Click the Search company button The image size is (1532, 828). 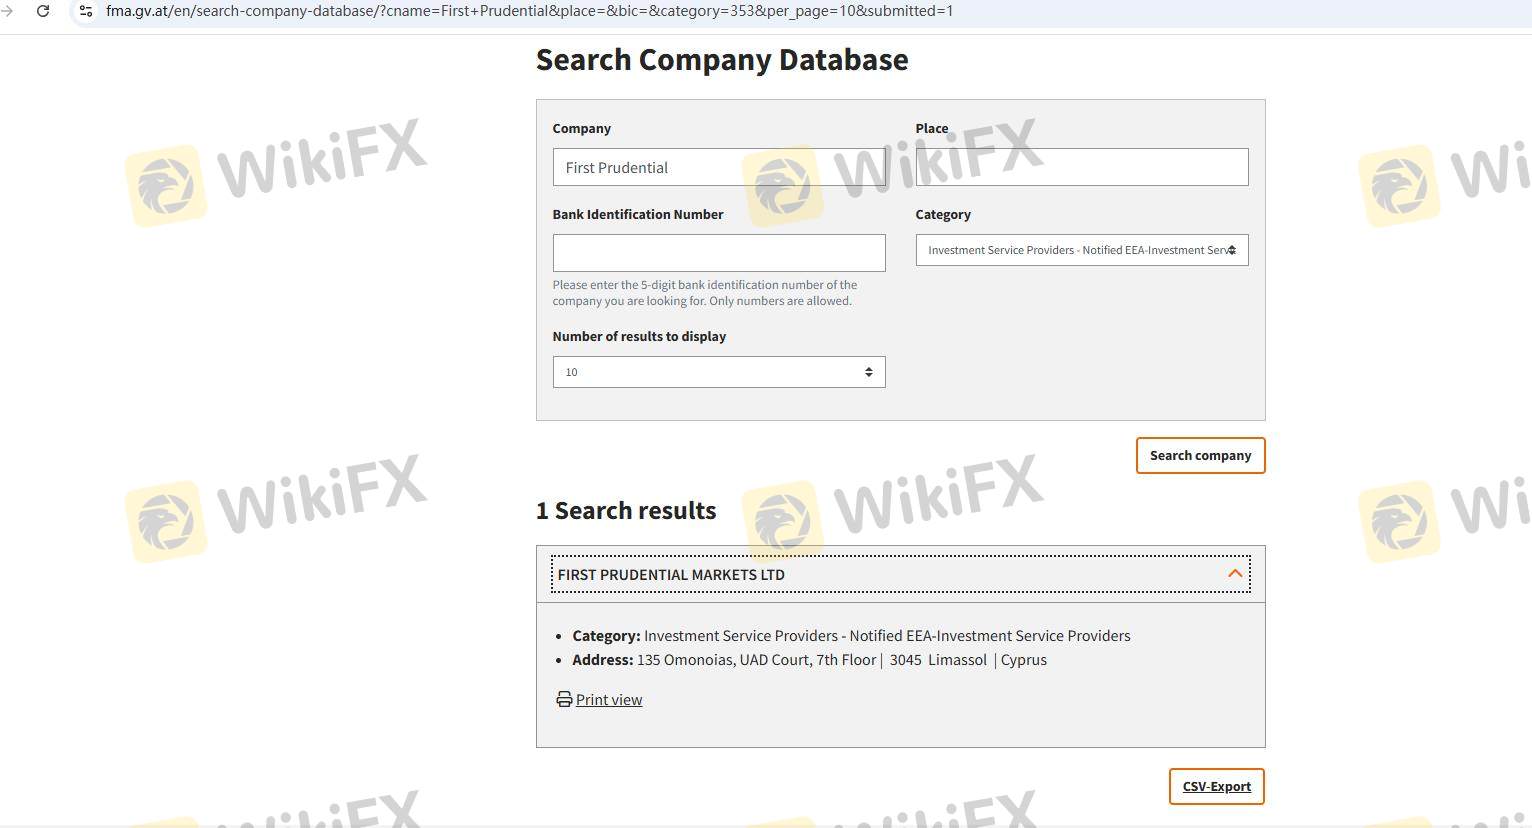pos(1200,456)
